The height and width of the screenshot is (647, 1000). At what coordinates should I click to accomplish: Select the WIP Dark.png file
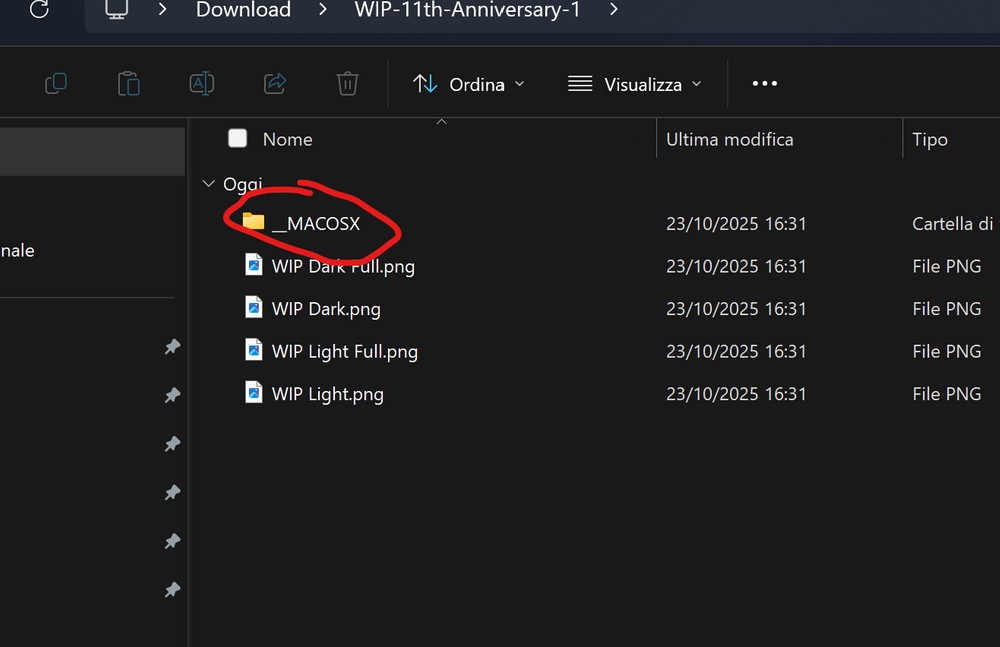(x=326, y=309)
